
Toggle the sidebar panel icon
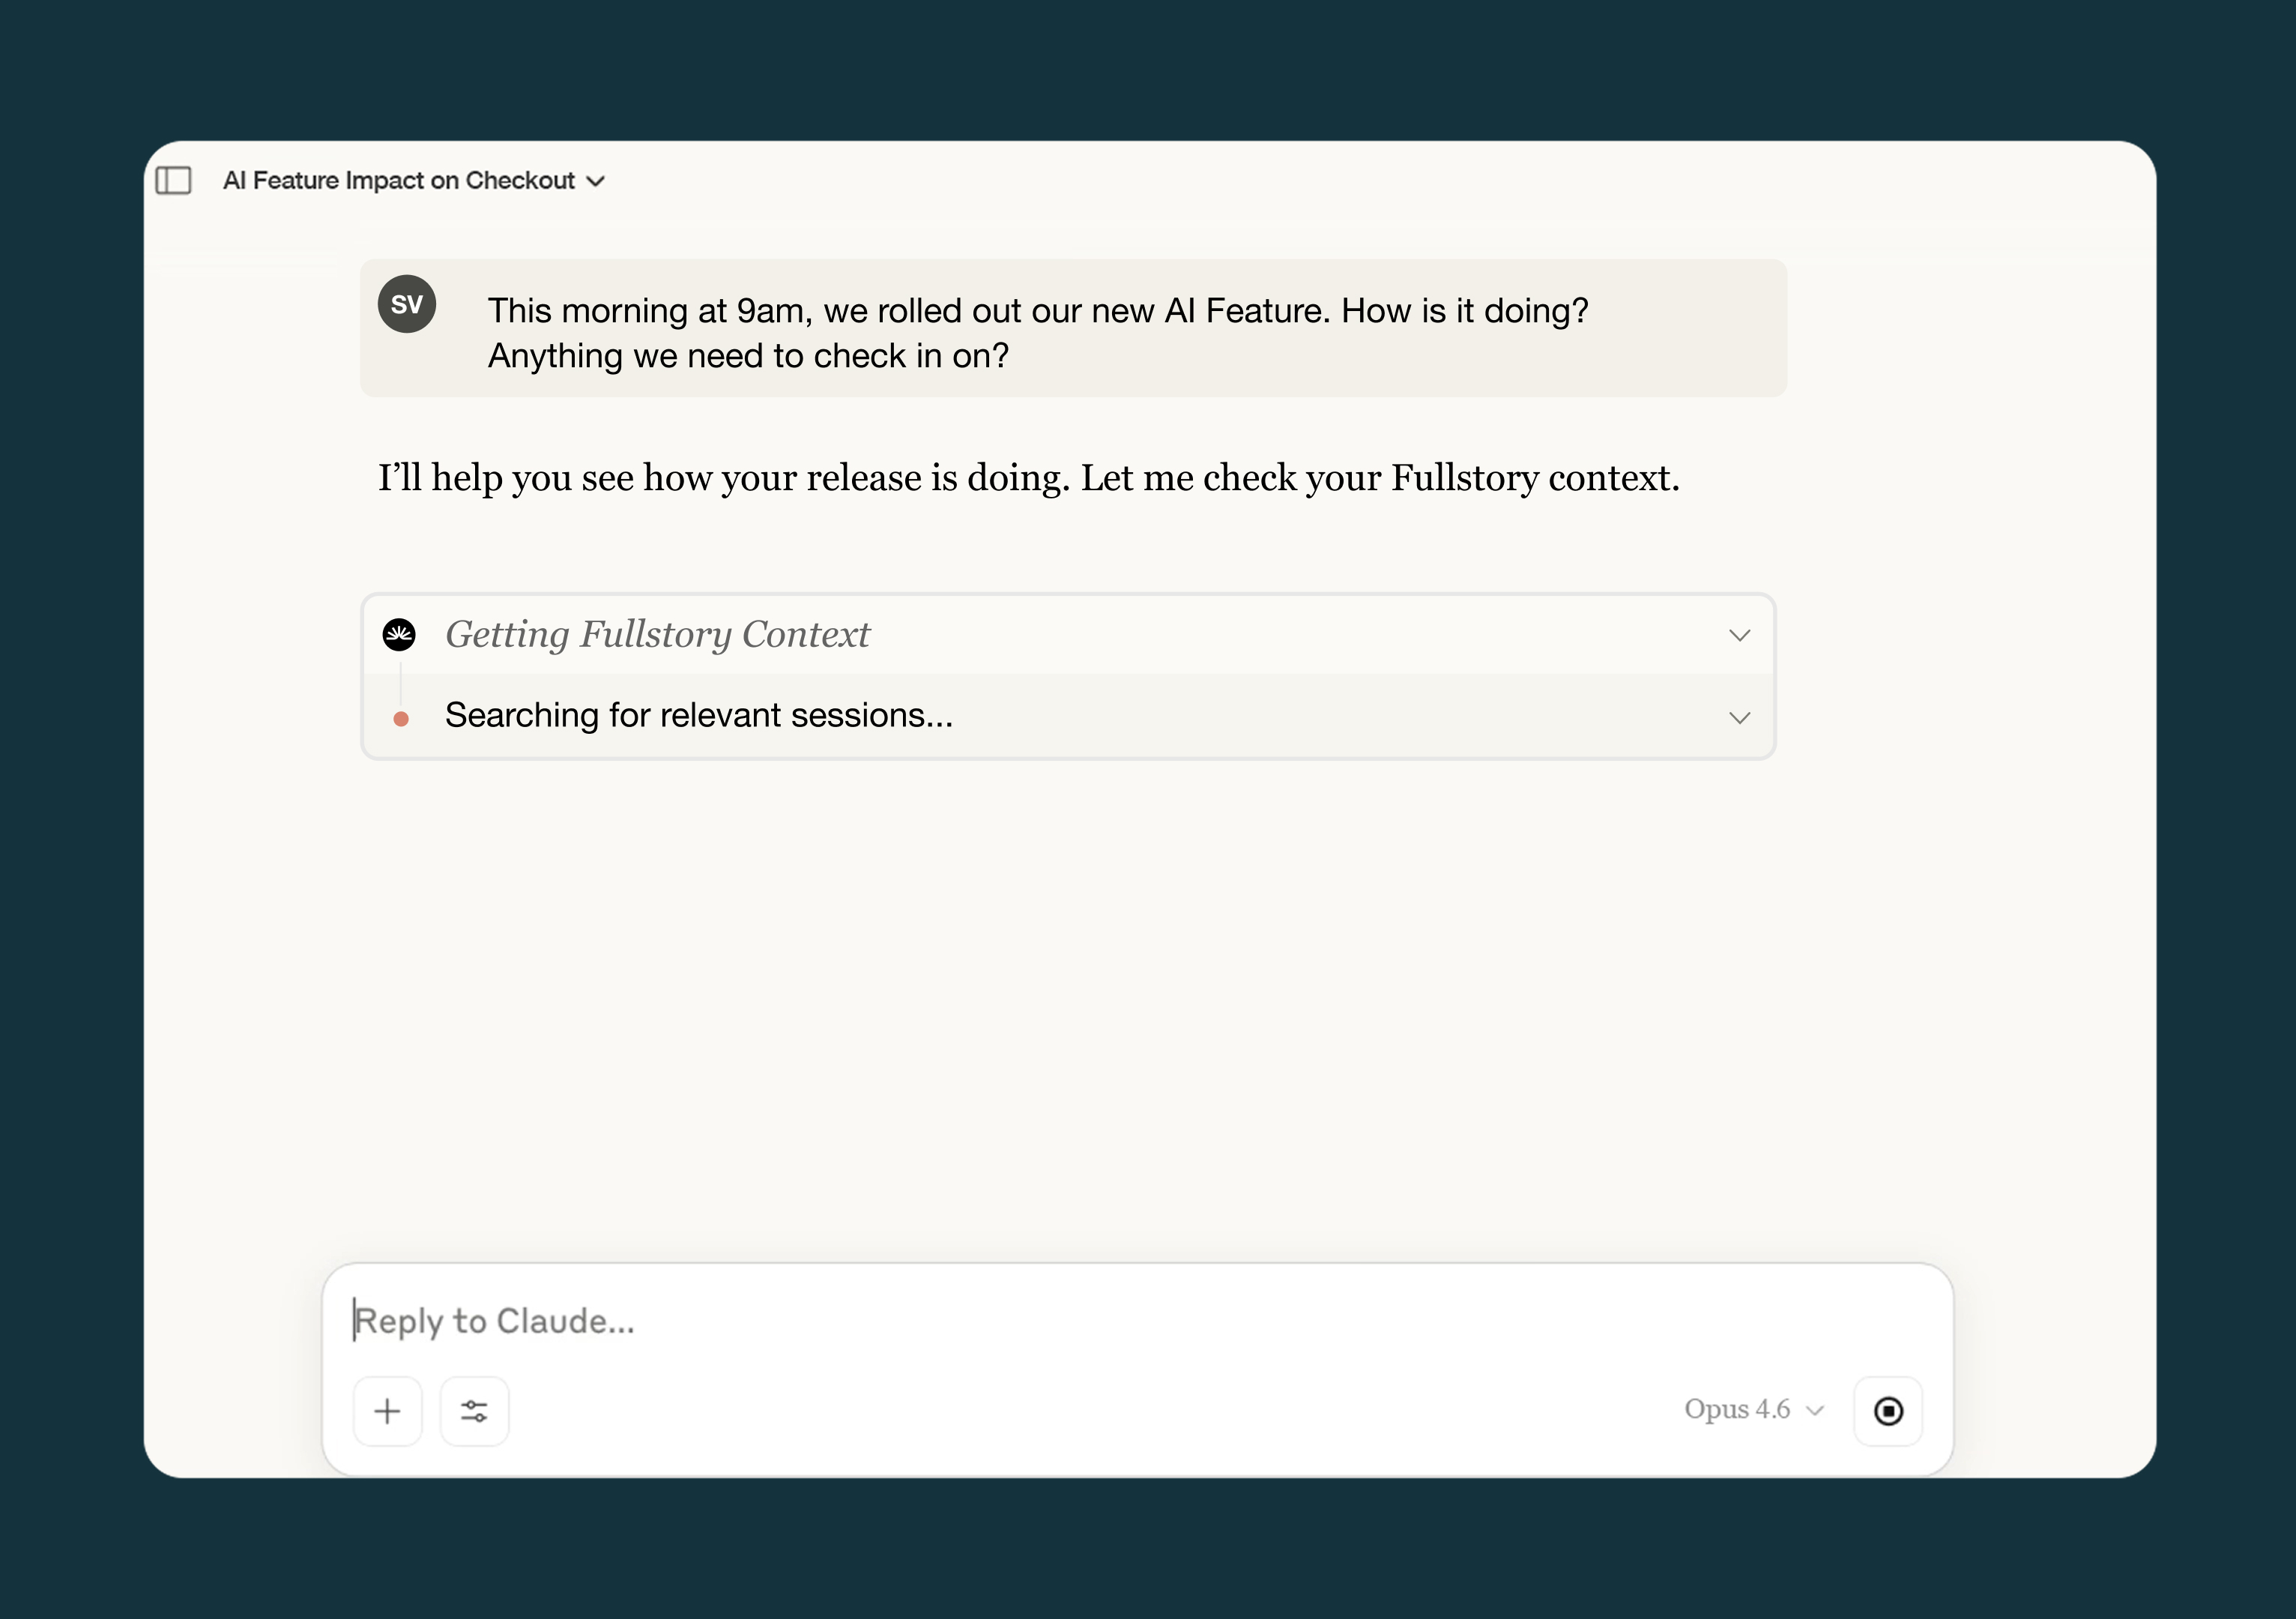pos(174,181)
